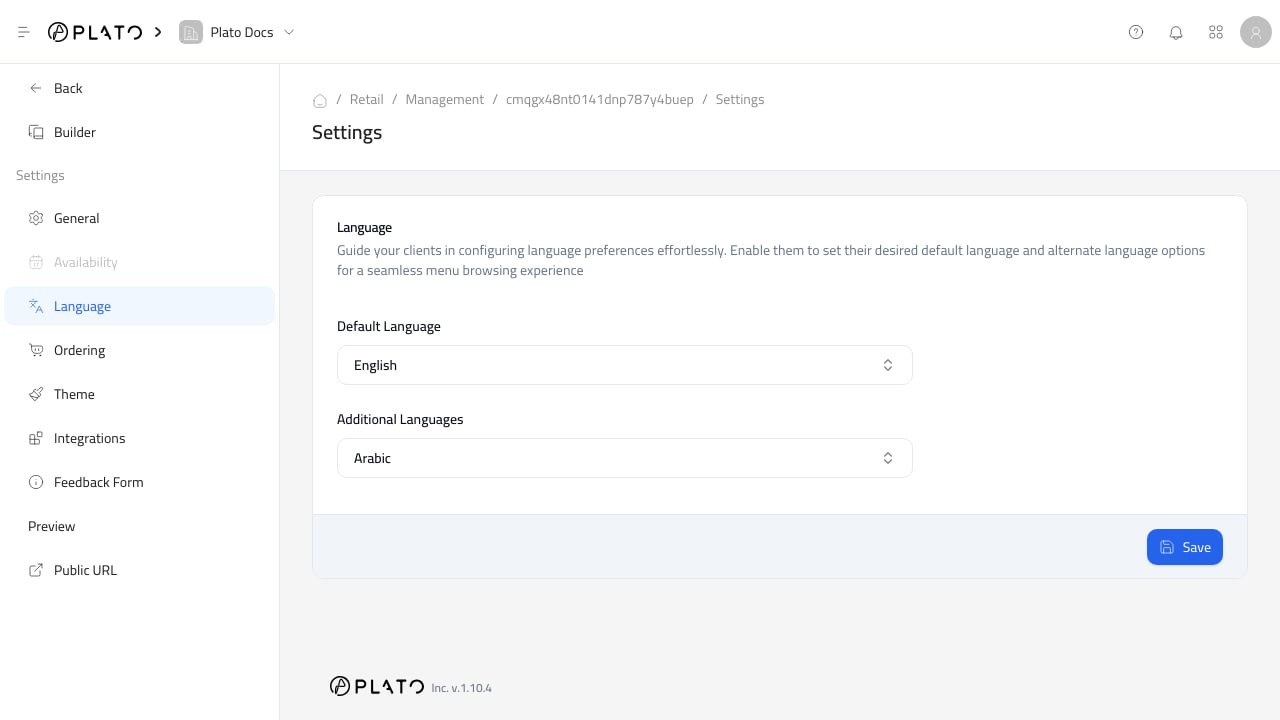Click the Additional Languages chevron arrows
Image resolution: width=1280 pixels, height=720 pixels.
coord(888,458)
